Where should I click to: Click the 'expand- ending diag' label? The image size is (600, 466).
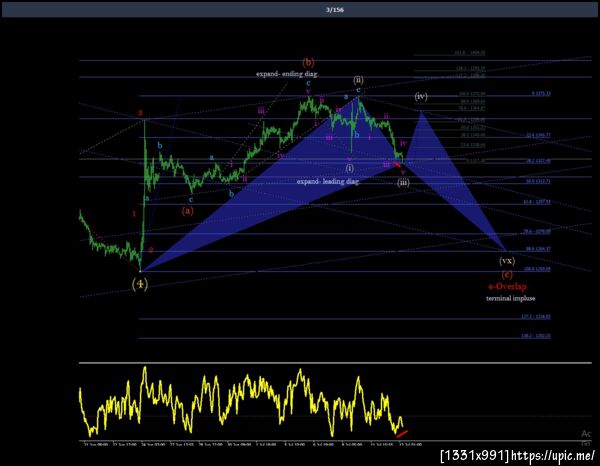(287, 74)
